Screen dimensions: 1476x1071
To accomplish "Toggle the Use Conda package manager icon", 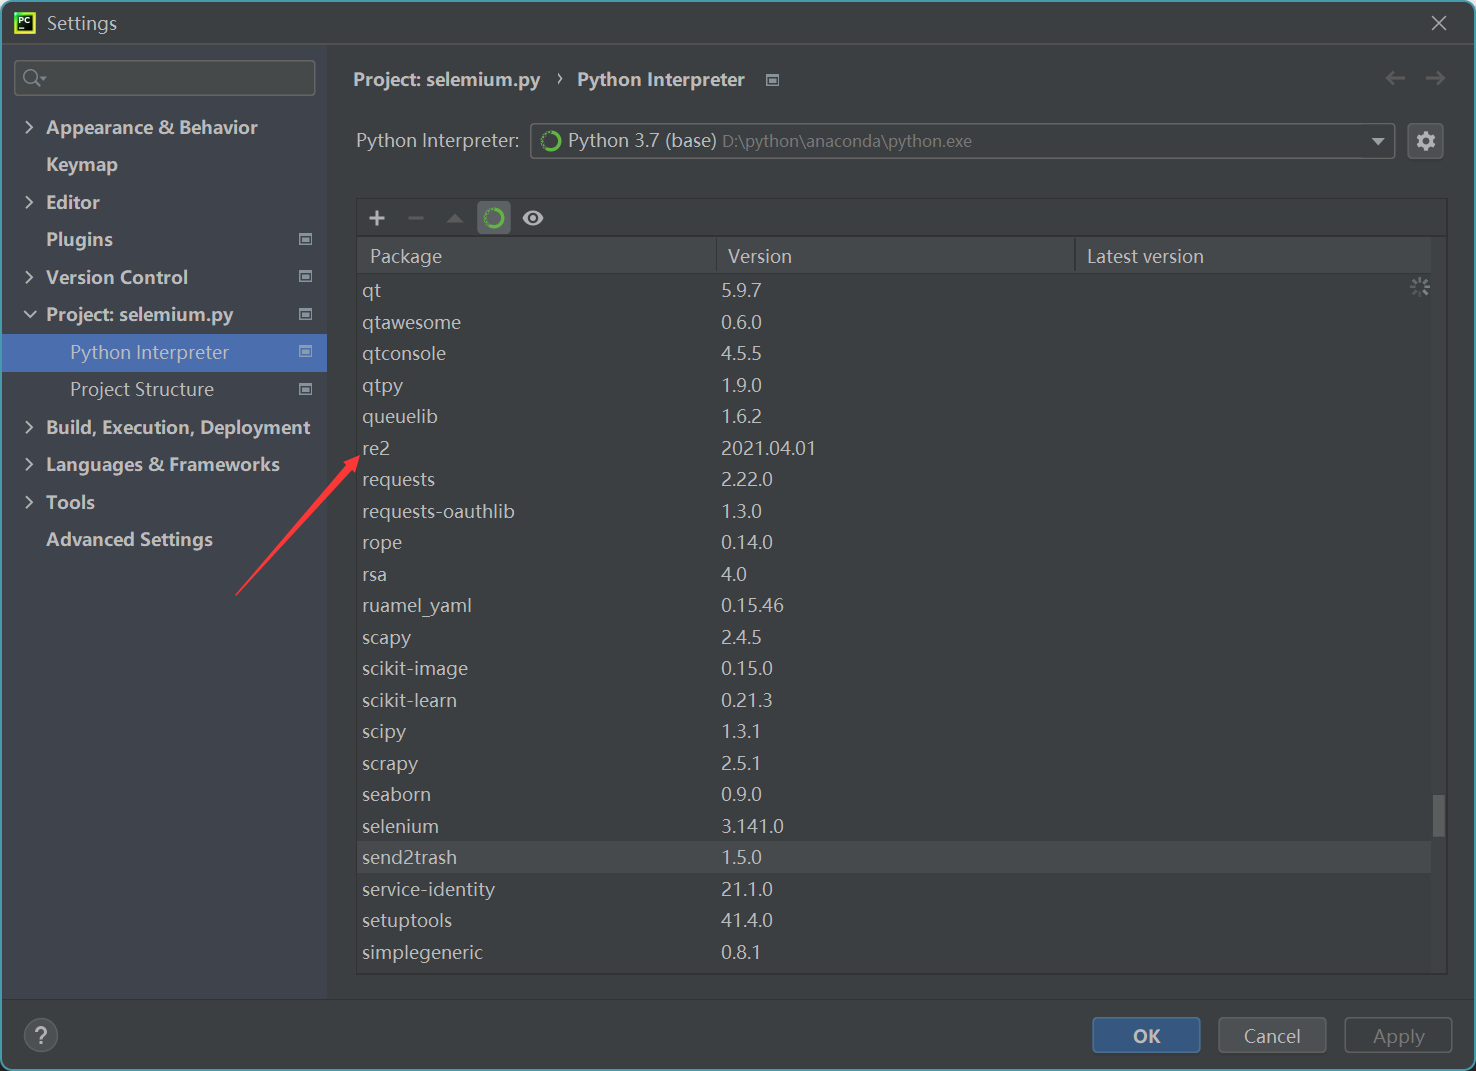I will [494, 218].
